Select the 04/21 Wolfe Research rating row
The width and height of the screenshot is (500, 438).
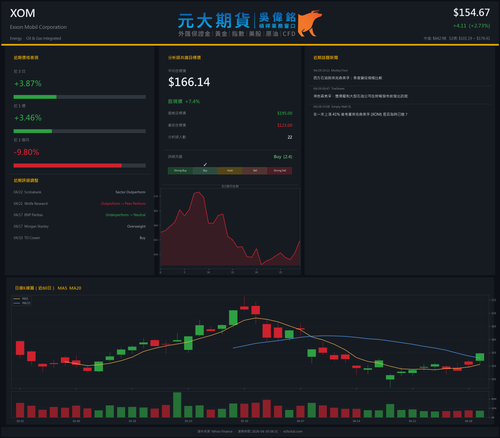[80, 204]
